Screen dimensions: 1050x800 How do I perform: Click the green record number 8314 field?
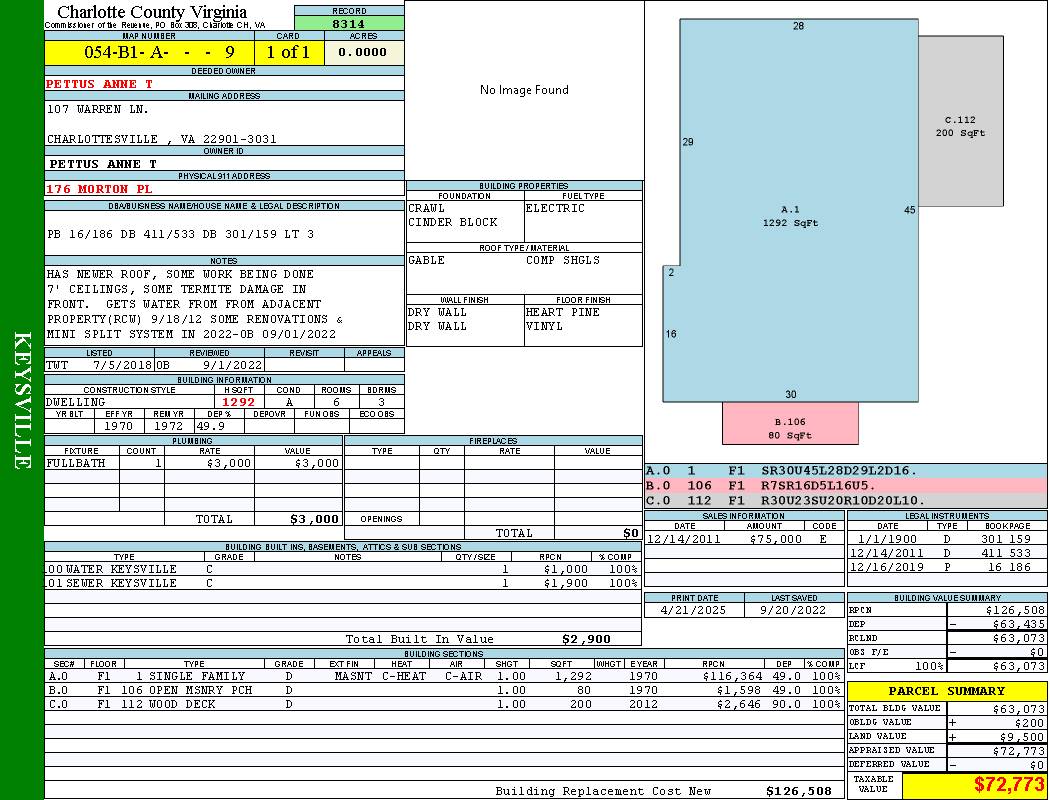tap(348, 23)
